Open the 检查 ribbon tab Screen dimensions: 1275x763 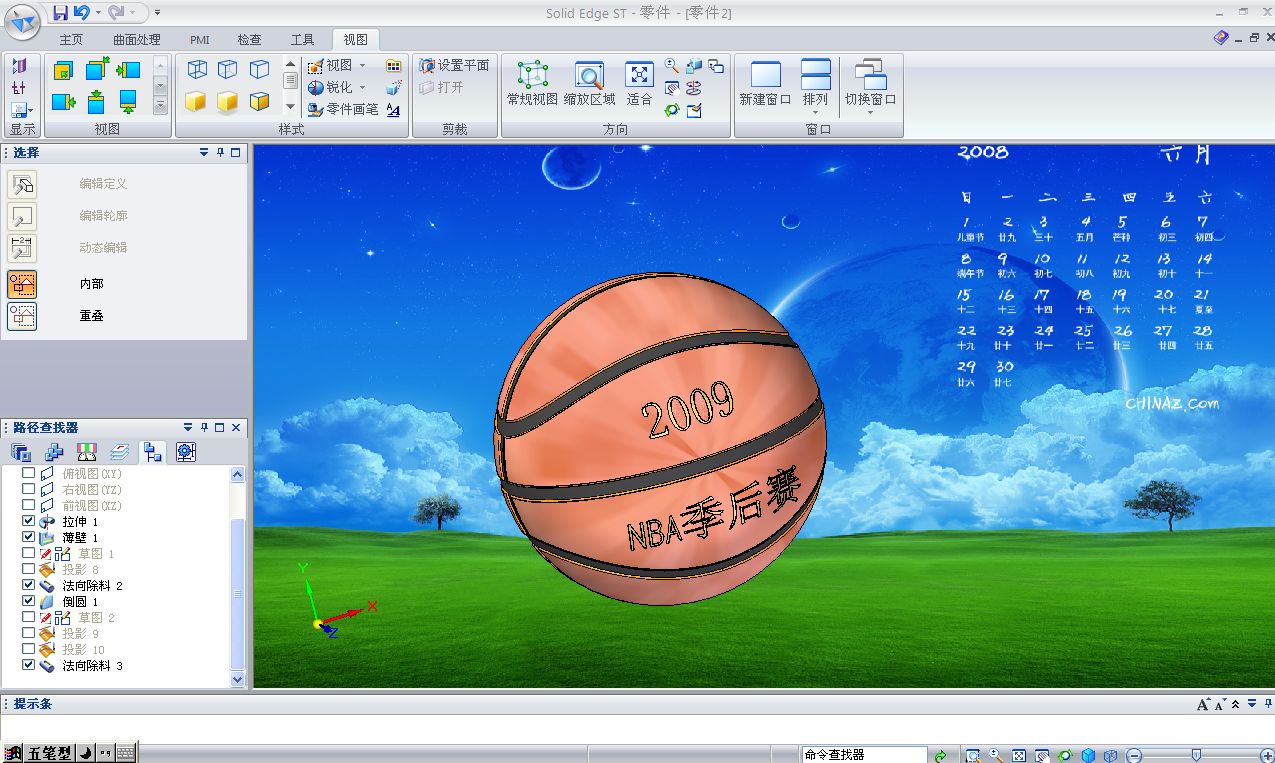(249, 40)
